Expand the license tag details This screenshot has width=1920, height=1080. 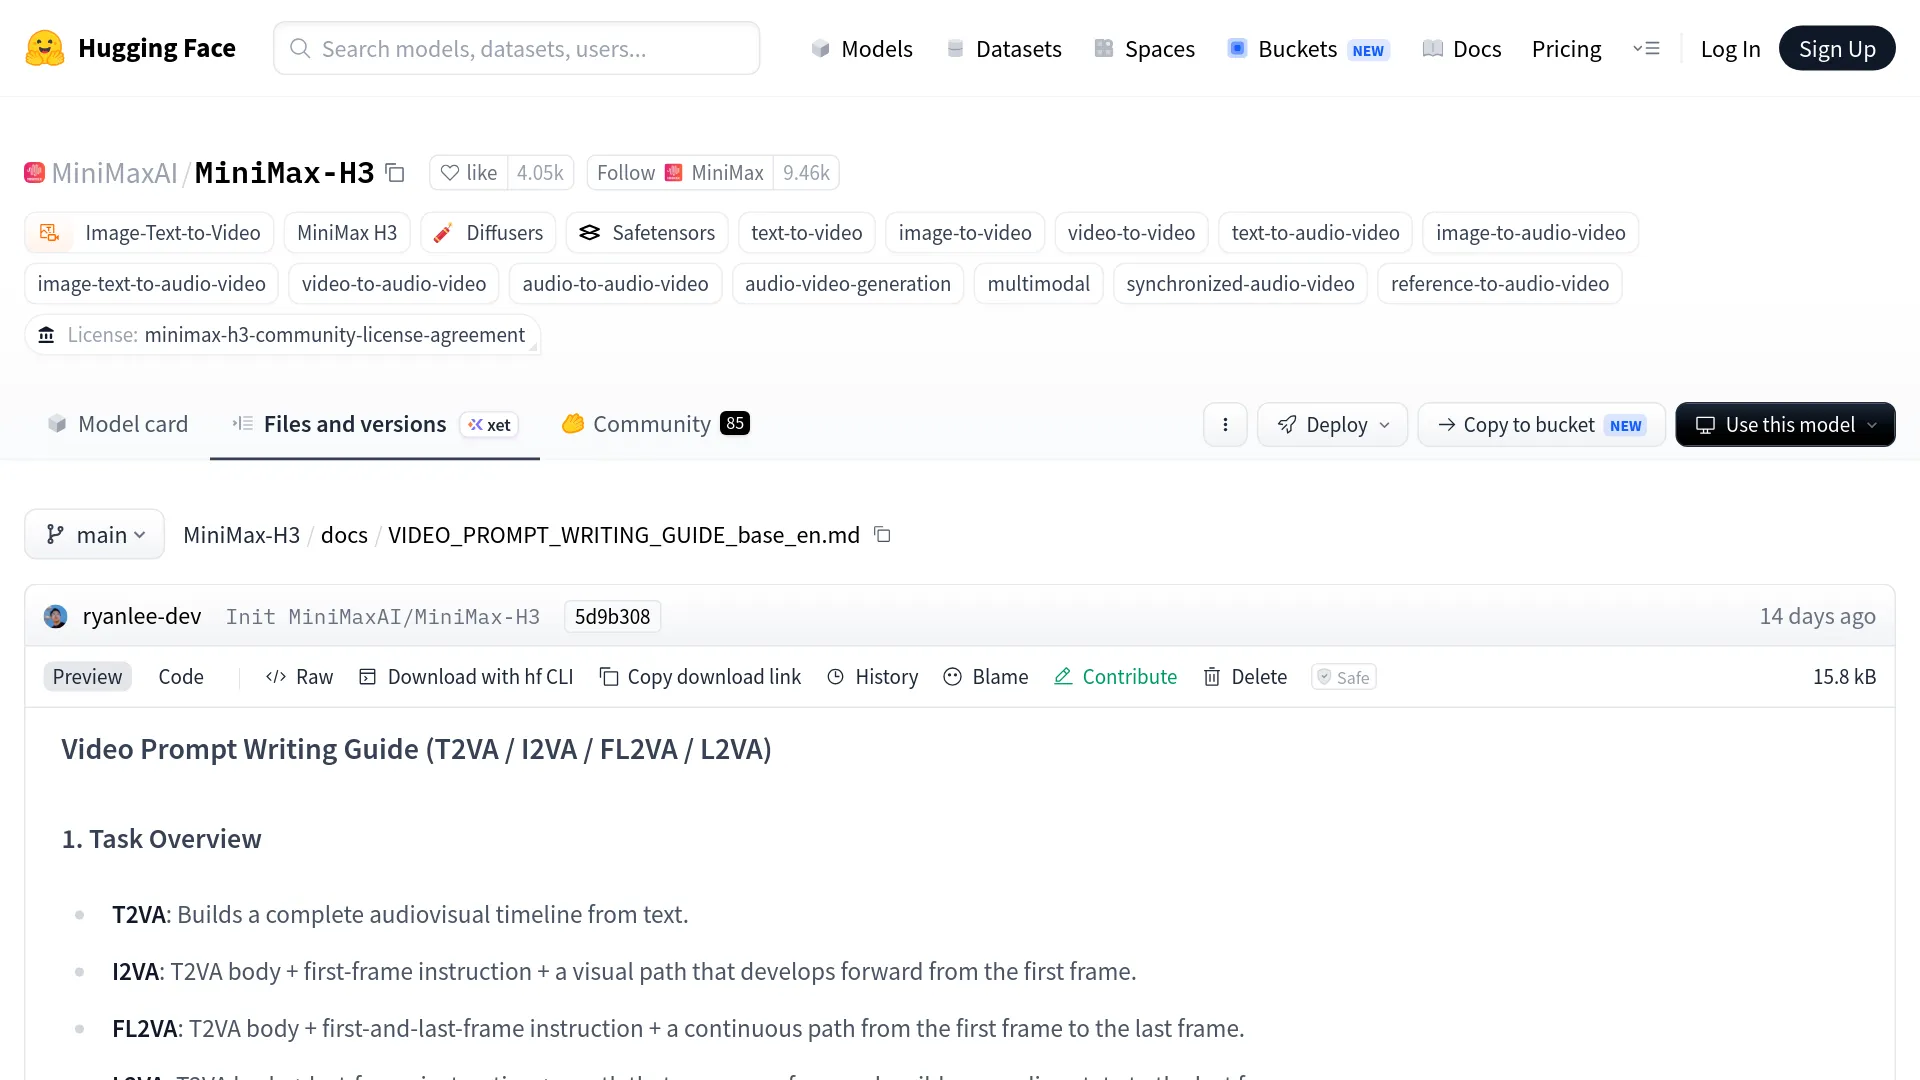283,335
